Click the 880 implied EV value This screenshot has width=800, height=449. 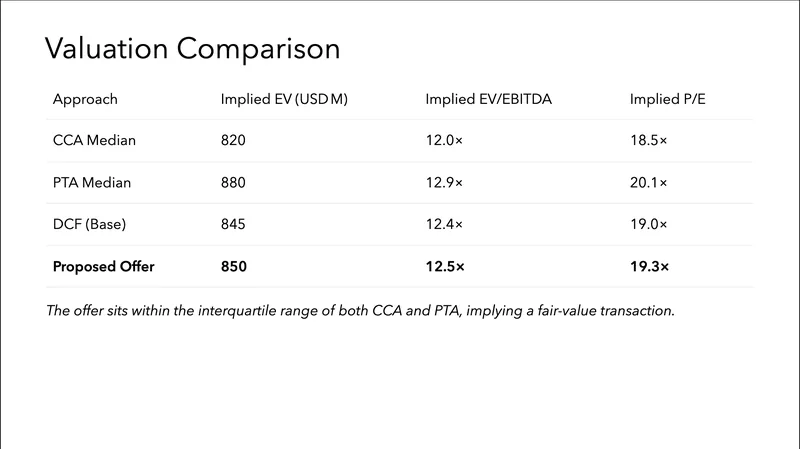232,183
